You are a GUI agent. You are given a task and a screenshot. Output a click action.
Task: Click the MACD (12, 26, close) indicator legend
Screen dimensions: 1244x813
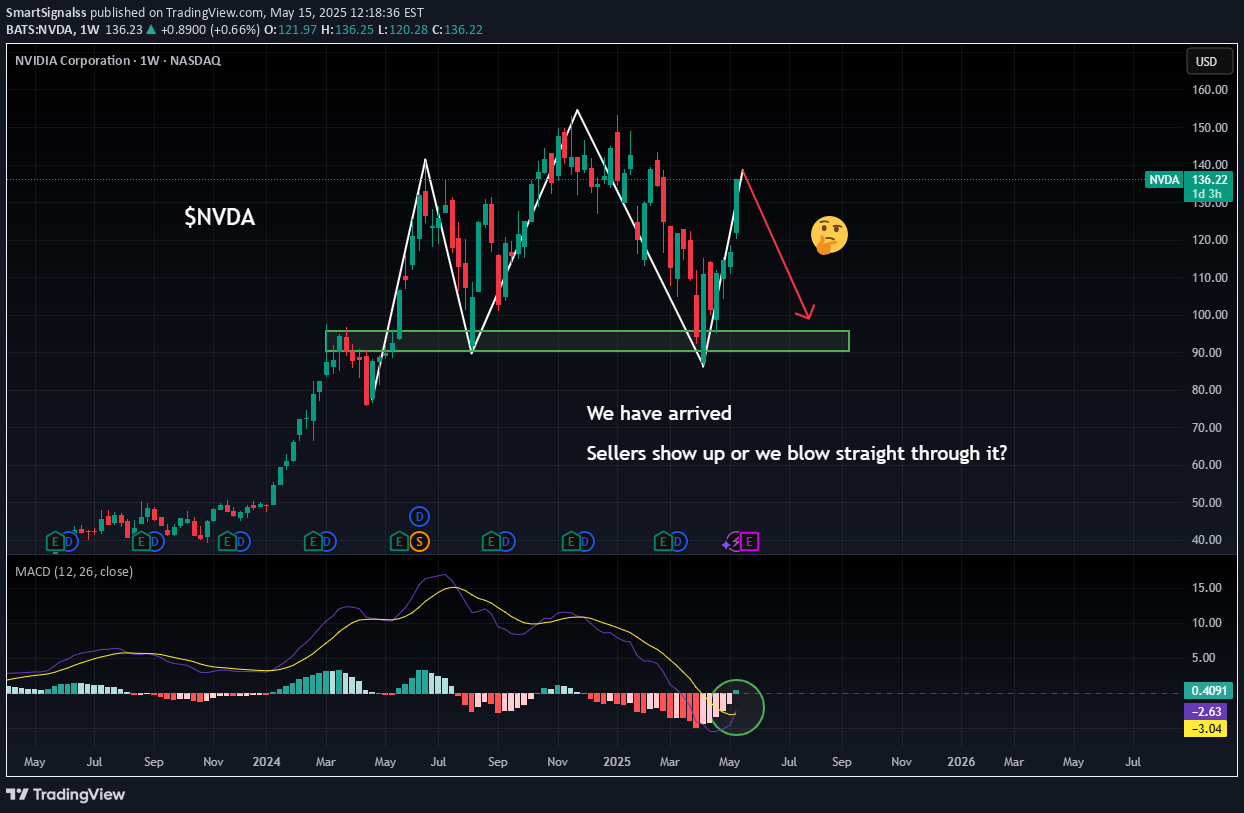[74, 571]
